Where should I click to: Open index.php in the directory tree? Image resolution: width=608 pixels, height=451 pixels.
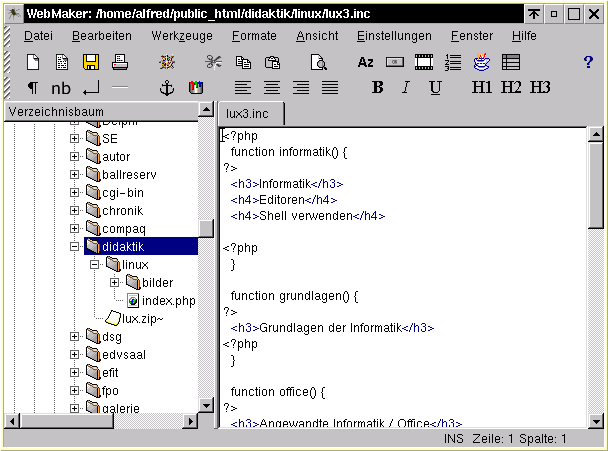coord(168,301)
